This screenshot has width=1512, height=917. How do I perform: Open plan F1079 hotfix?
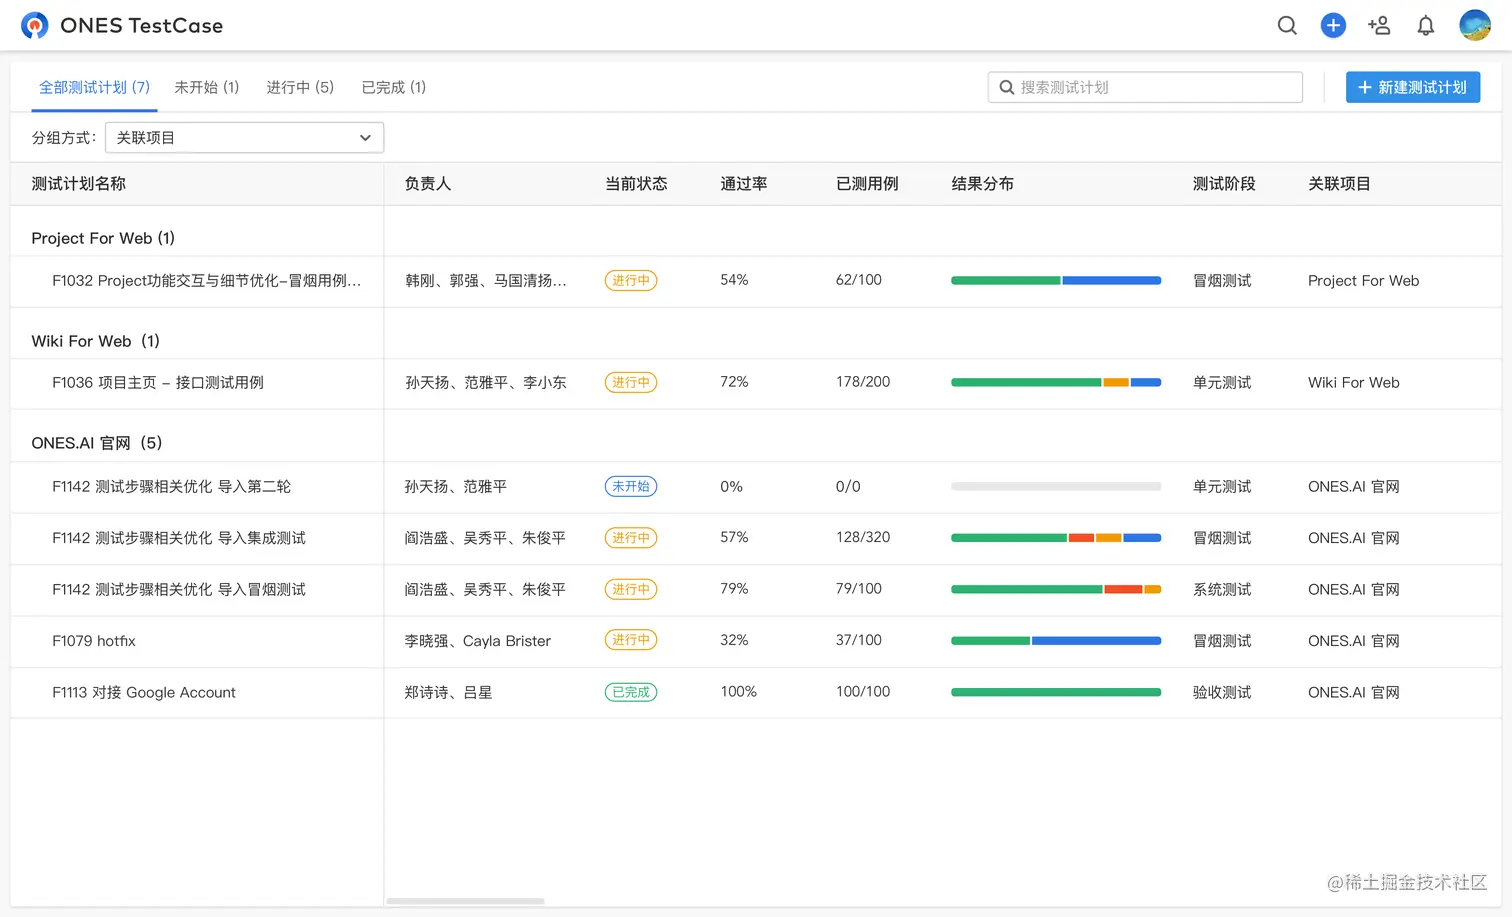click(x=94, y=641)
